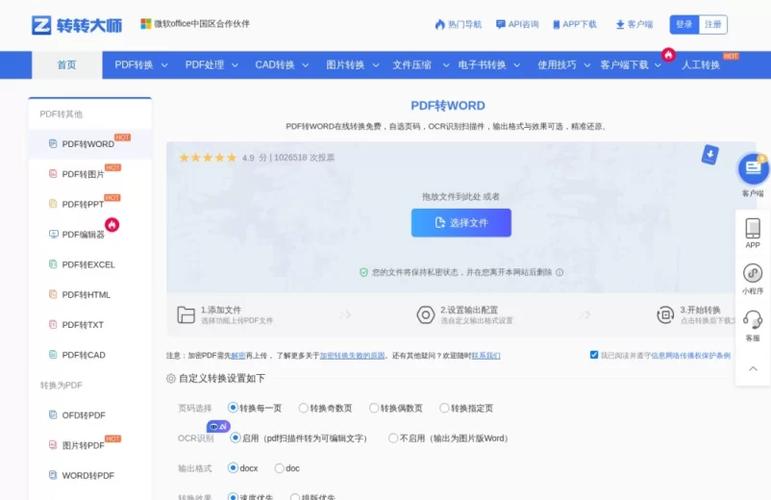Click the AI badge above OCR识别
771x500 pixels.
(218, 427)
